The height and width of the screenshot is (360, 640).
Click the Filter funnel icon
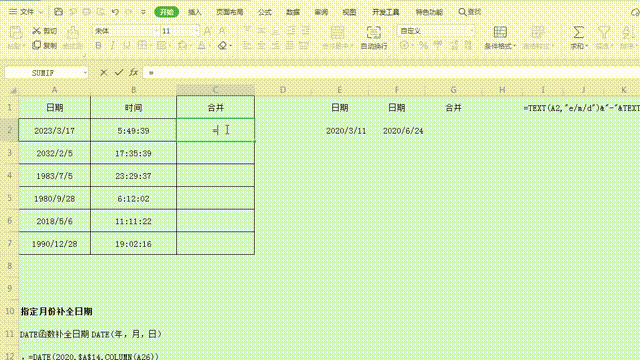(x=604, y=32)
